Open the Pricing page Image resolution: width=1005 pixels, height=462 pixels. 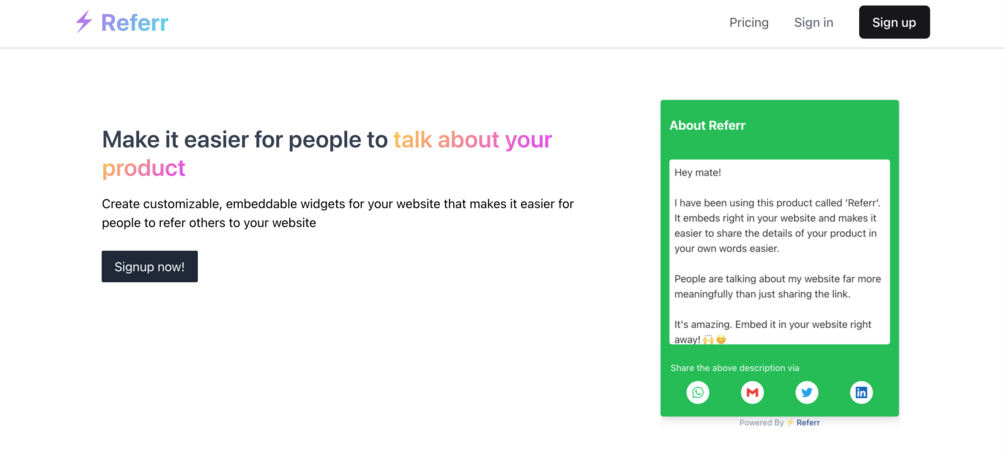[749, 22]
